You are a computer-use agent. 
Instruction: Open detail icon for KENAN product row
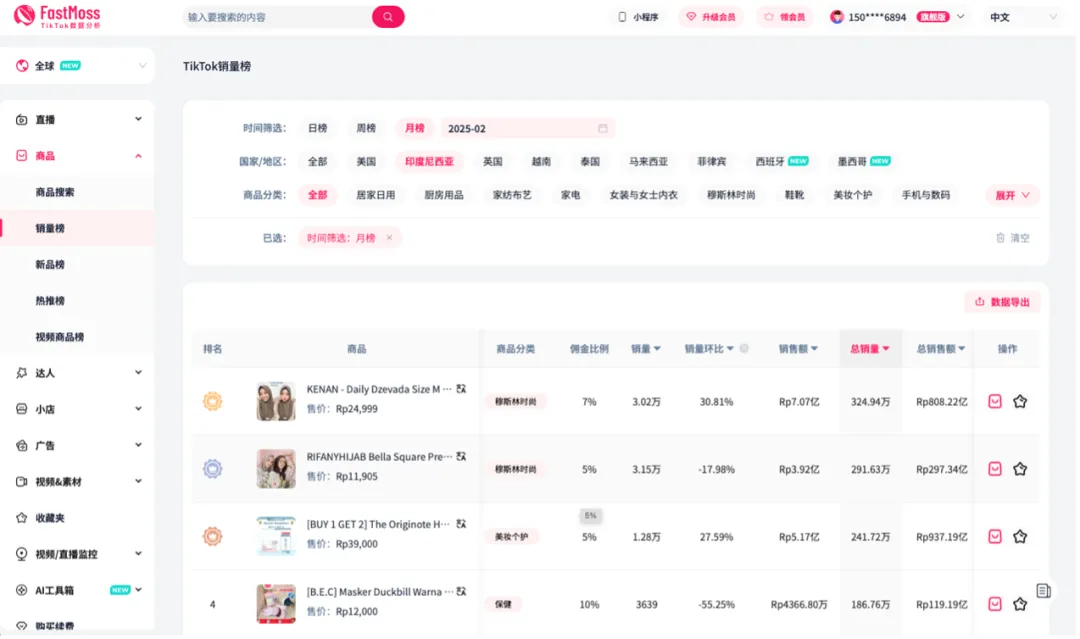coord(997,402)
